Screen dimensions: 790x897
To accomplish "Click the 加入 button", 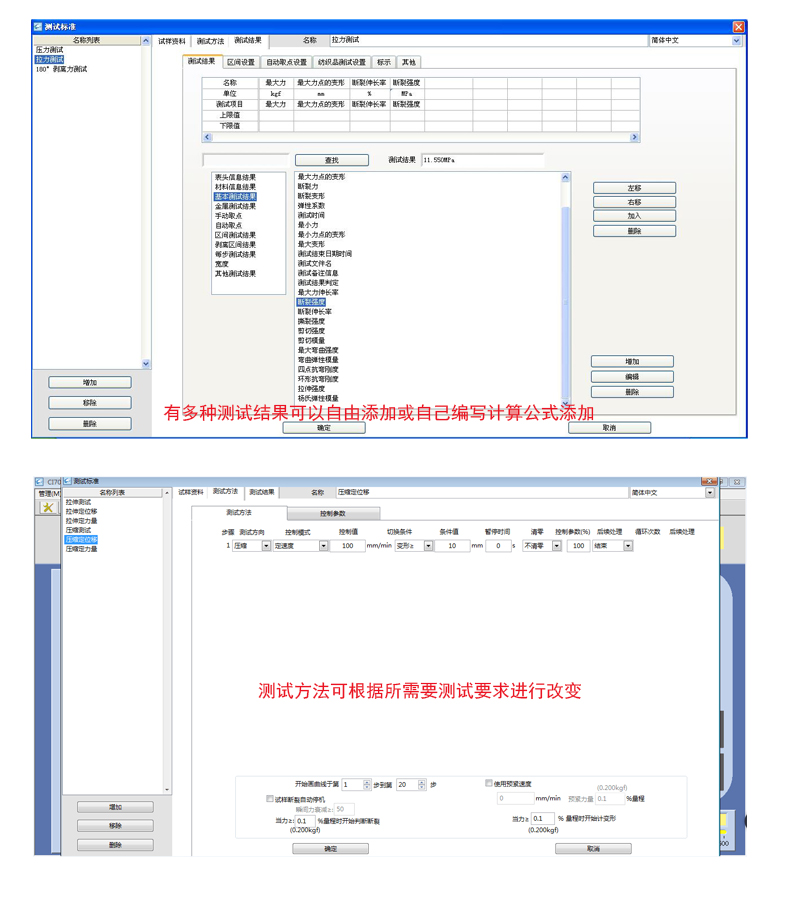I will point(634,216).
